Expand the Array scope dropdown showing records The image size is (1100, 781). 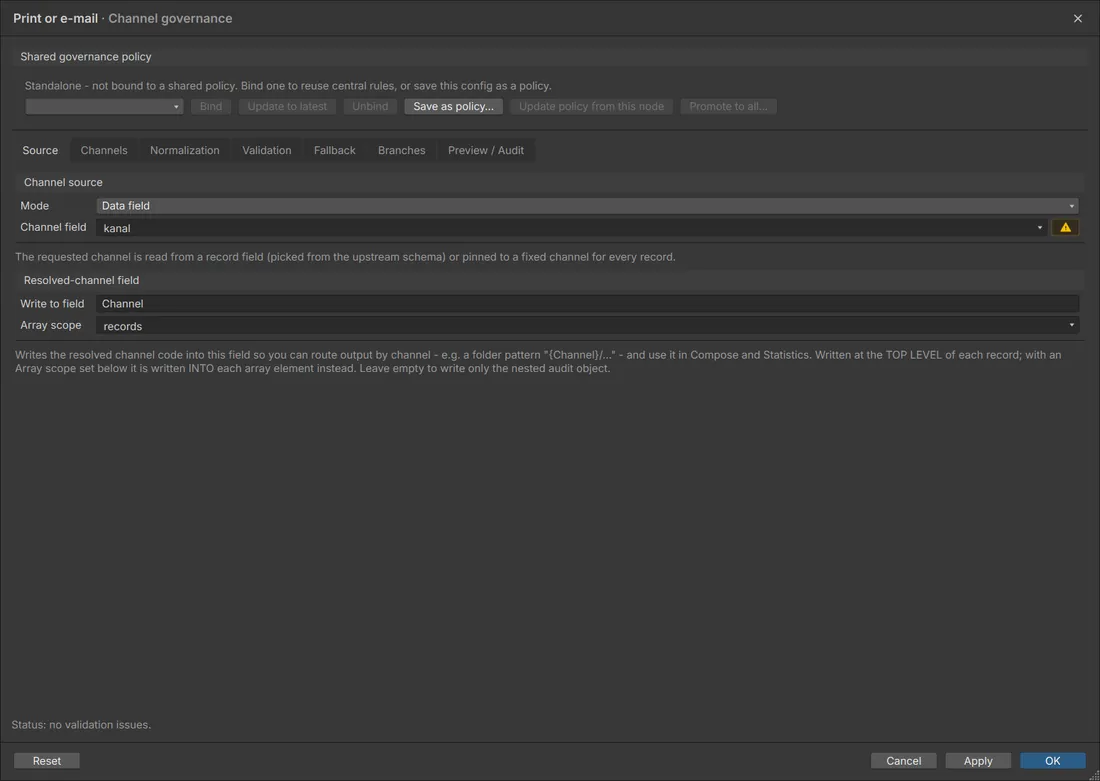587,326
